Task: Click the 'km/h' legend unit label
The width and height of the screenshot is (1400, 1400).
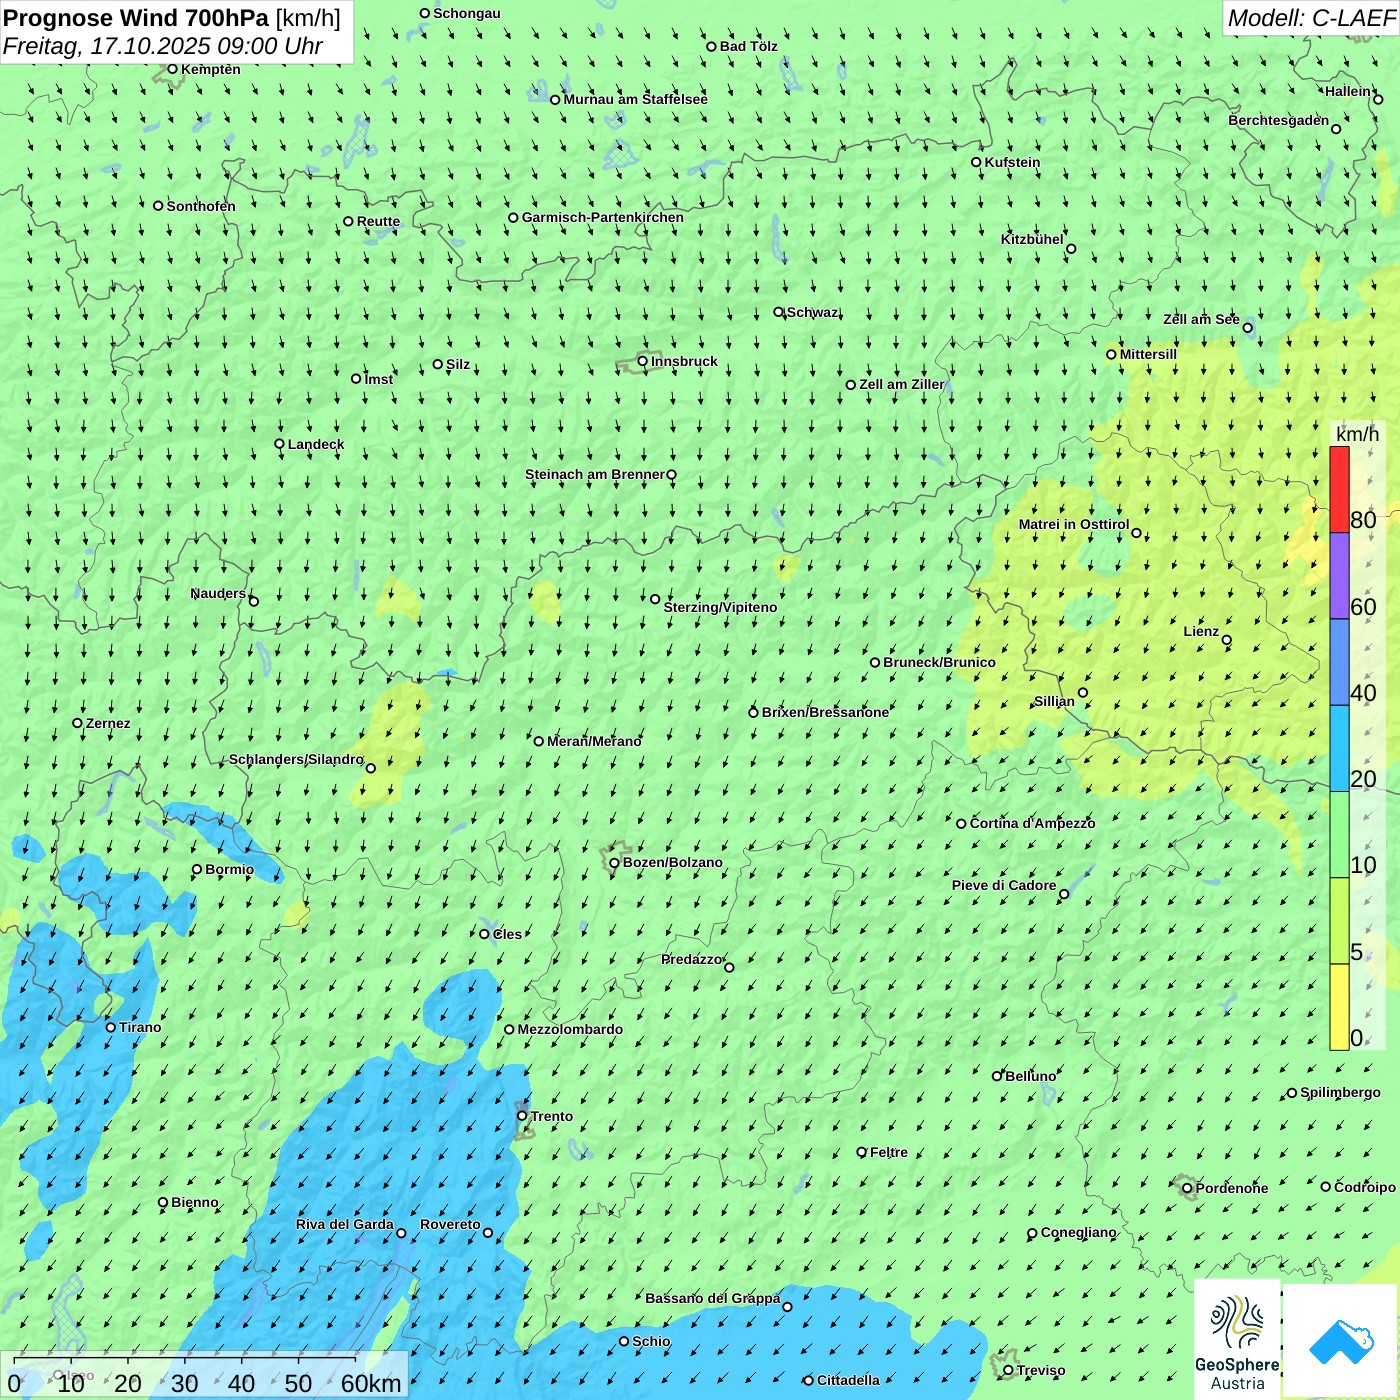Action: point(1357,434)
